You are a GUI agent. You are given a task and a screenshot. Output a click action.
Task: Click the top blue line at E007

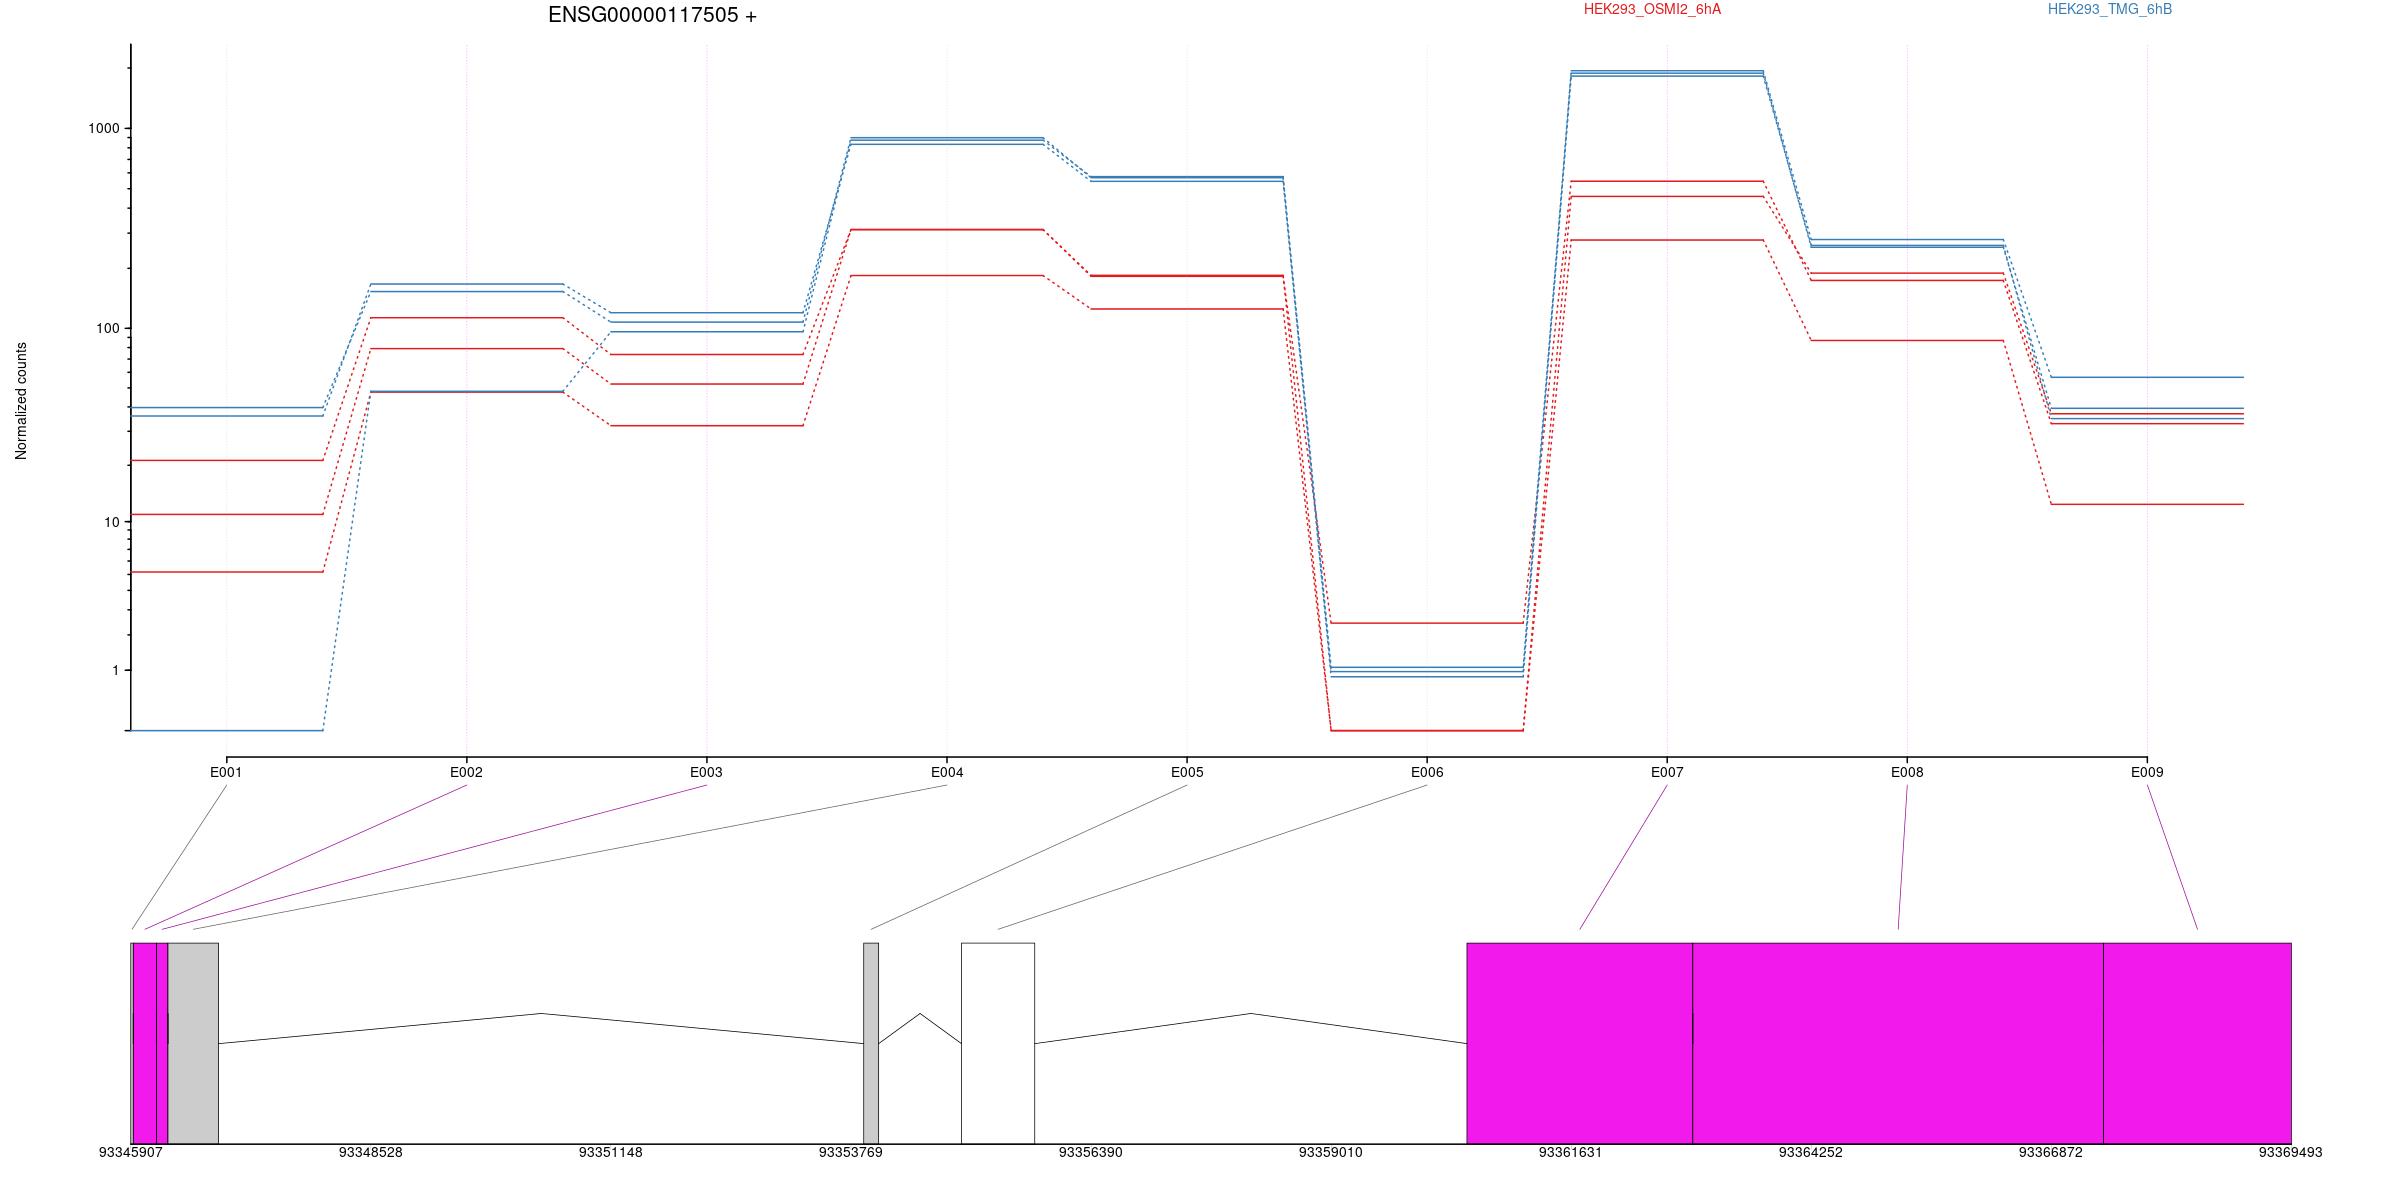(1667, 71)
